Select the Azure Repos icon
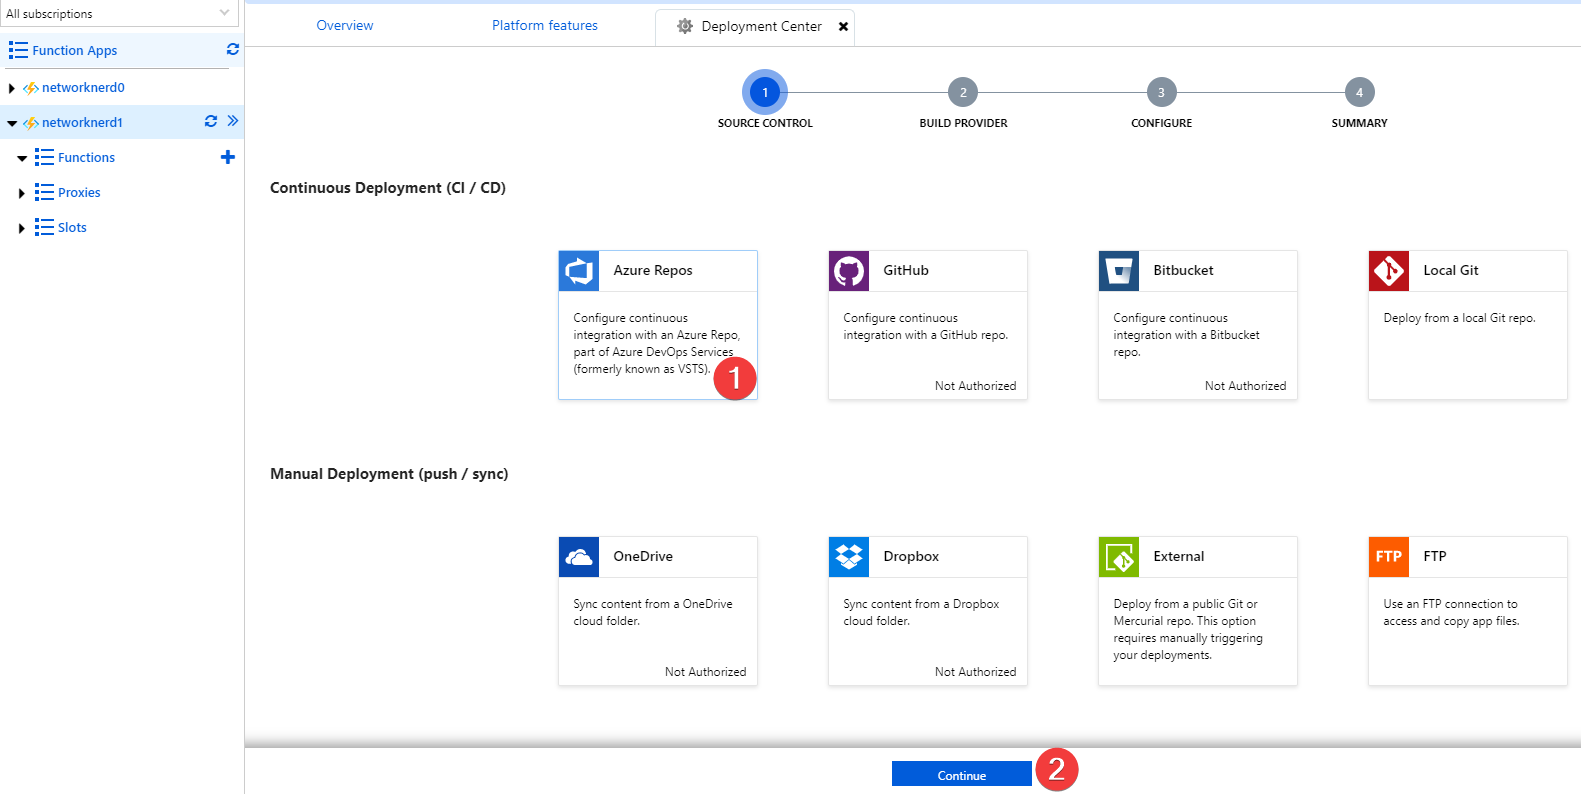Image resolution: width=1581 pixels, height=794 pixels. [579, 271]
